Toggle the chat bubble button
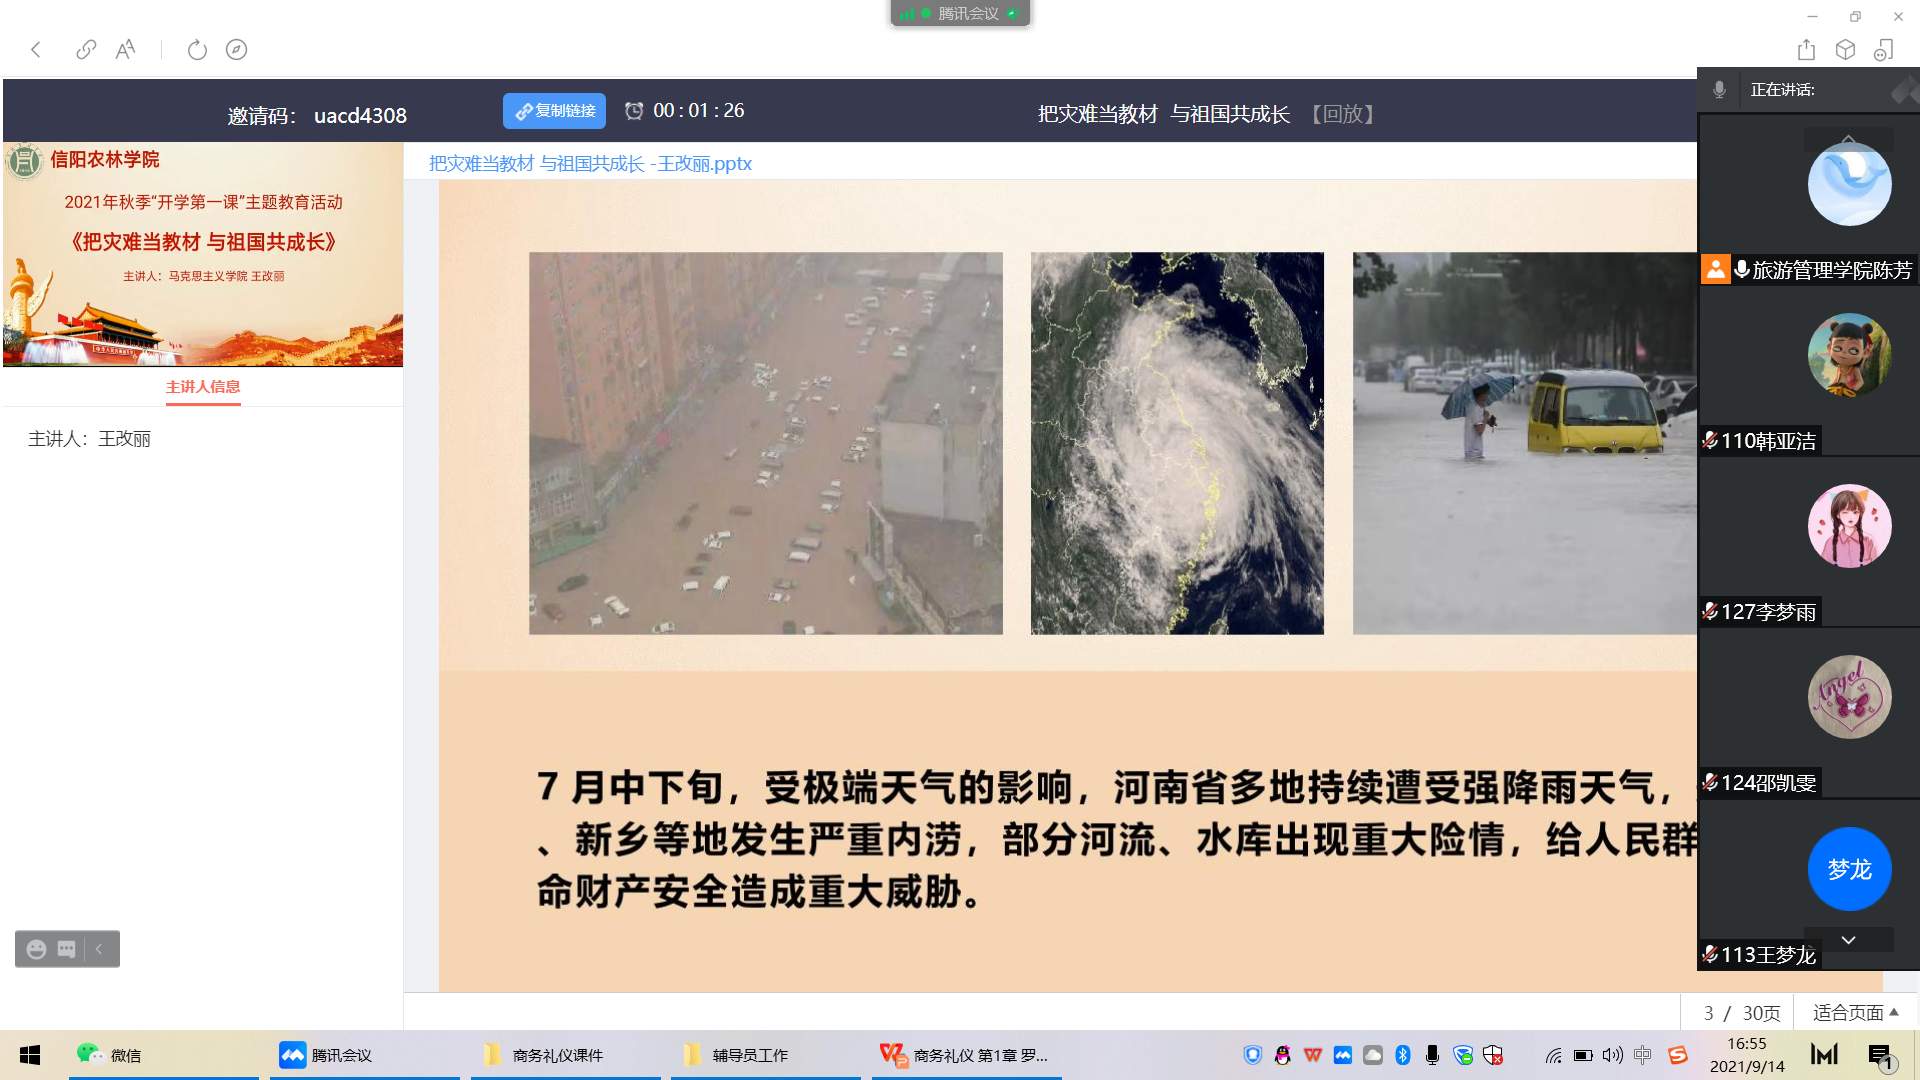 tap(67, 949)
